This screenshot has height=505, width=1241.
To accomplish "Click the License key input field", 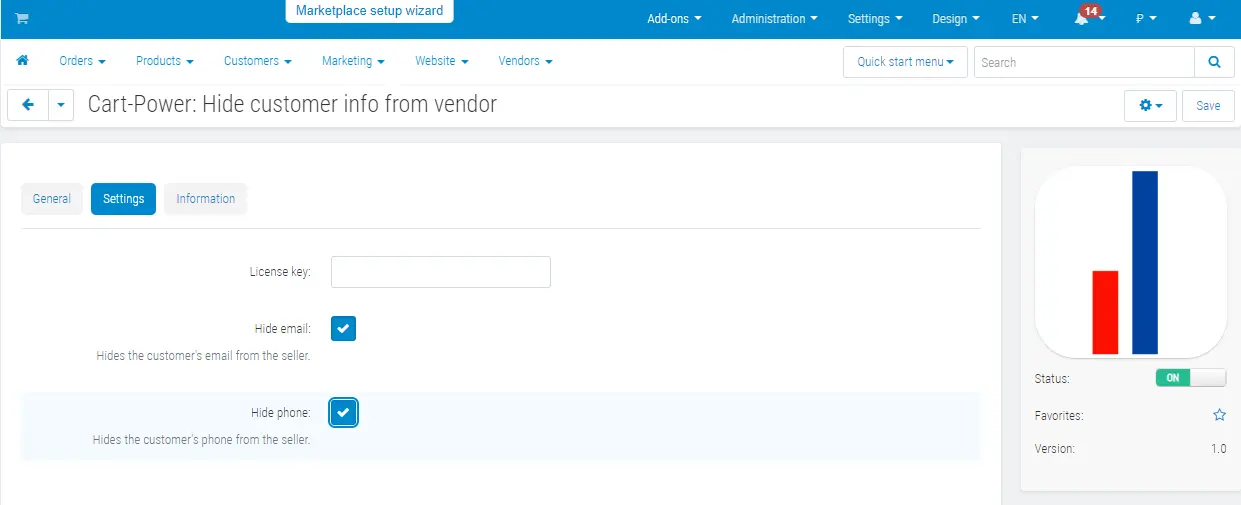I will pos(440,272).
